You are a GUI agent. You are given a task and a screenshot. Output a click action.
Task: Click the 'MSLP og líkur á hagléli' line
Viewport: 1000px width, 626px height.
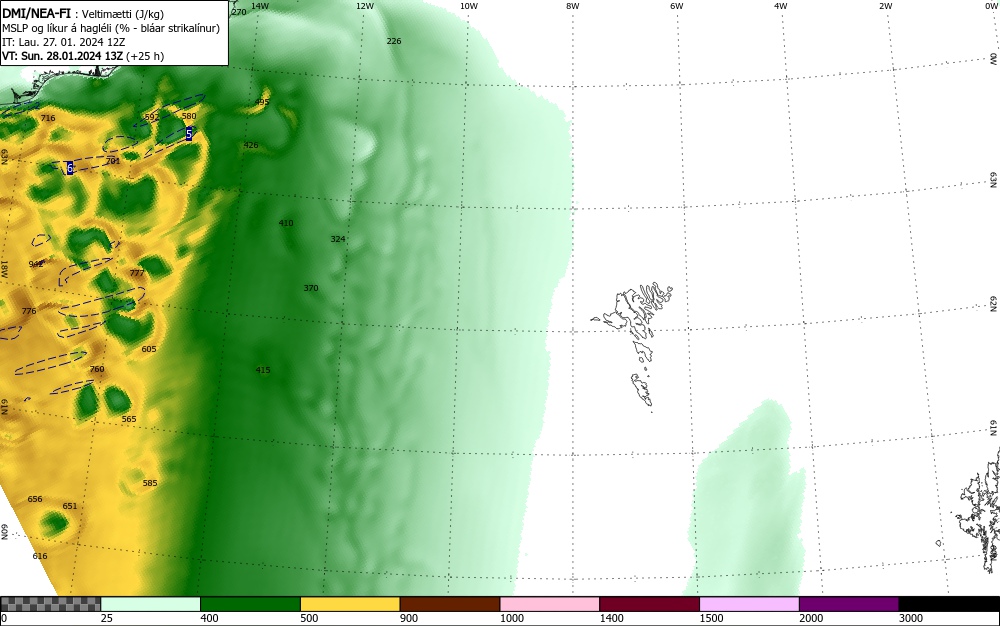111,28
